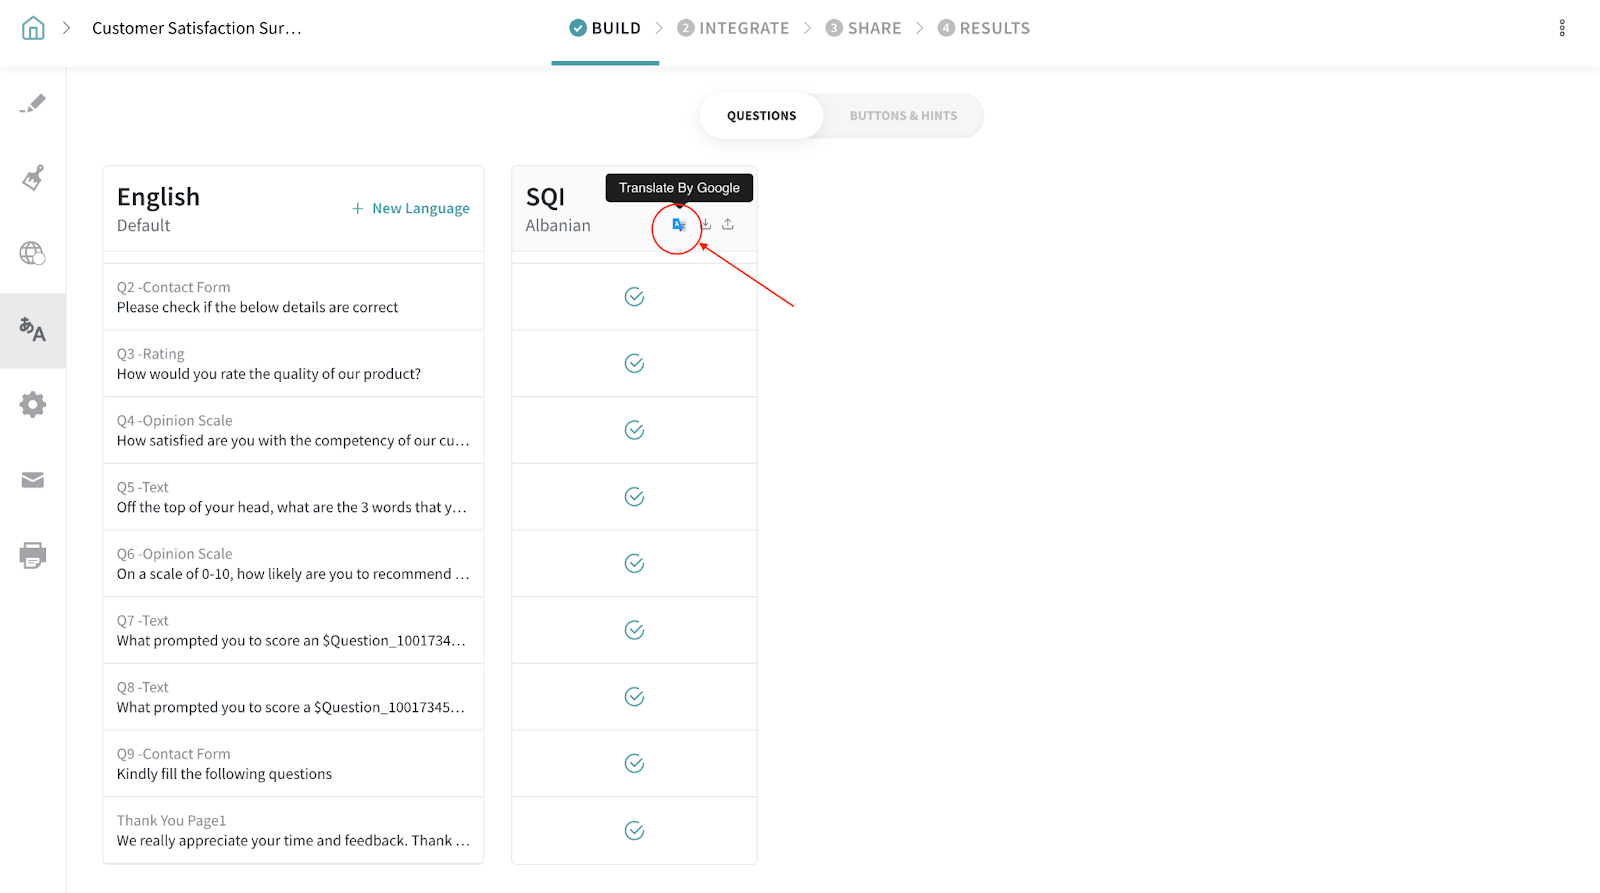Screen dimensions: 1600x893
Task: Click the Thank You Page1 translation checkmark
Action: click(634, 831)
